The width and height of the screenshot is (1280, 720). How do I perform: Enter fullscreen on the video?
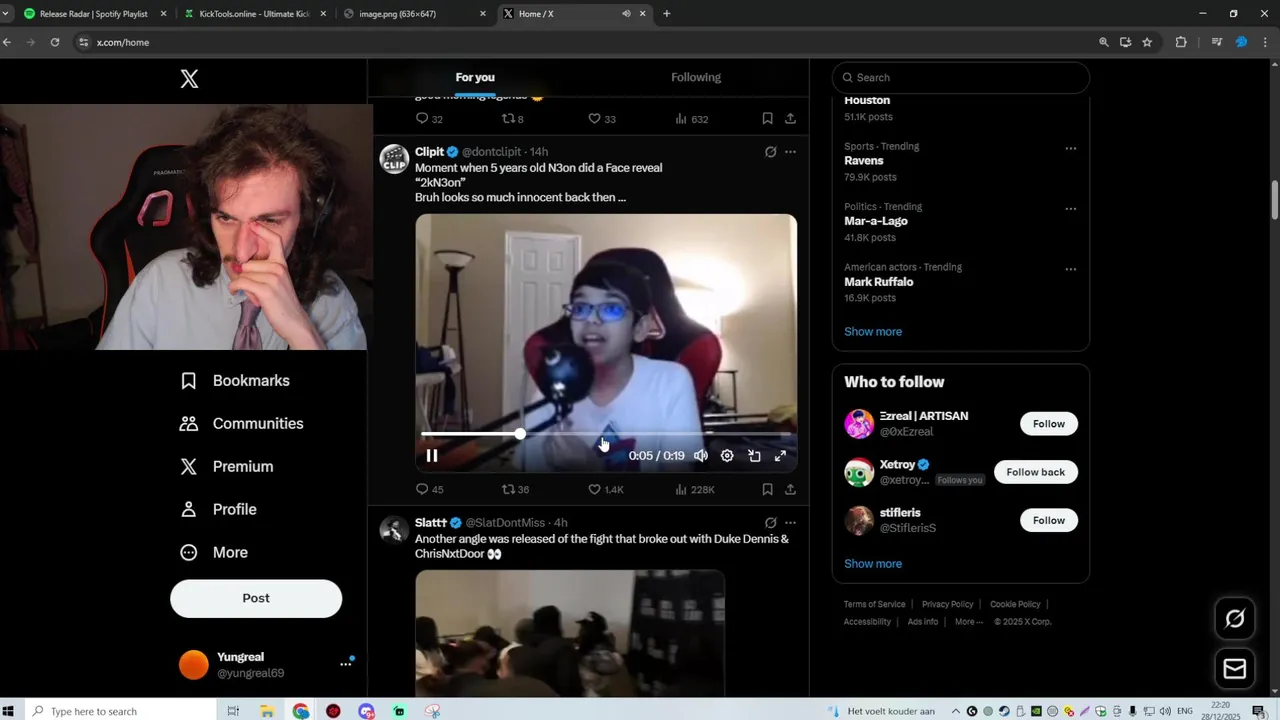780,456
